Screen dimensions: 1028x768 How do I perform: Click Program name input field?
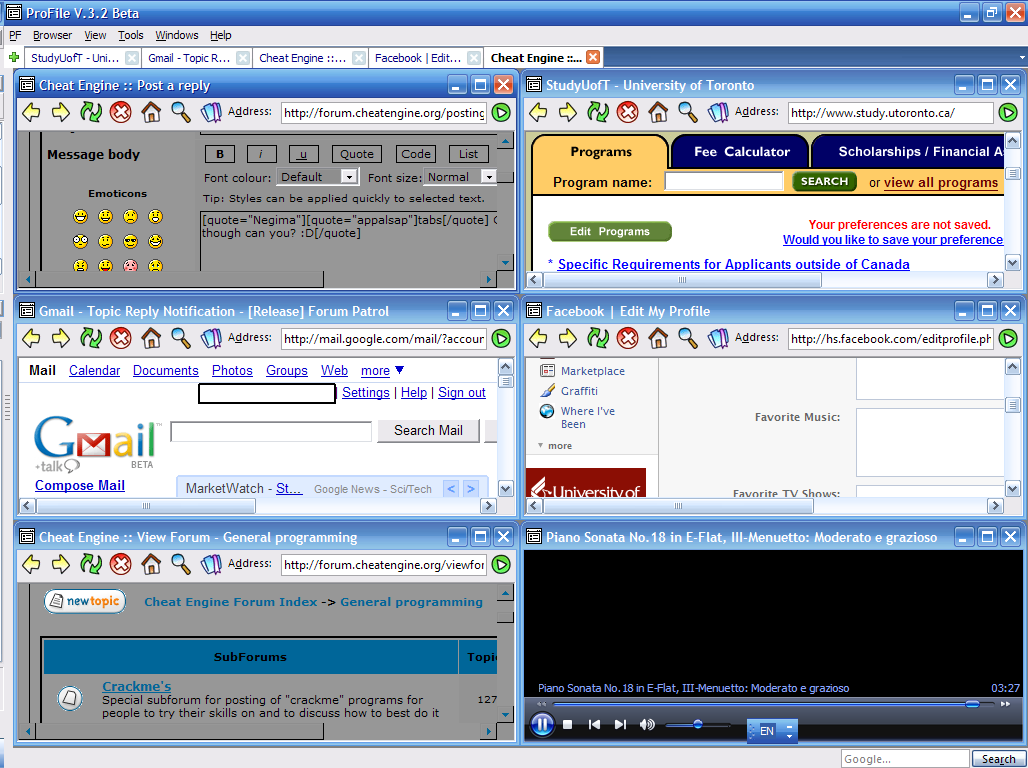coord(724,182)
